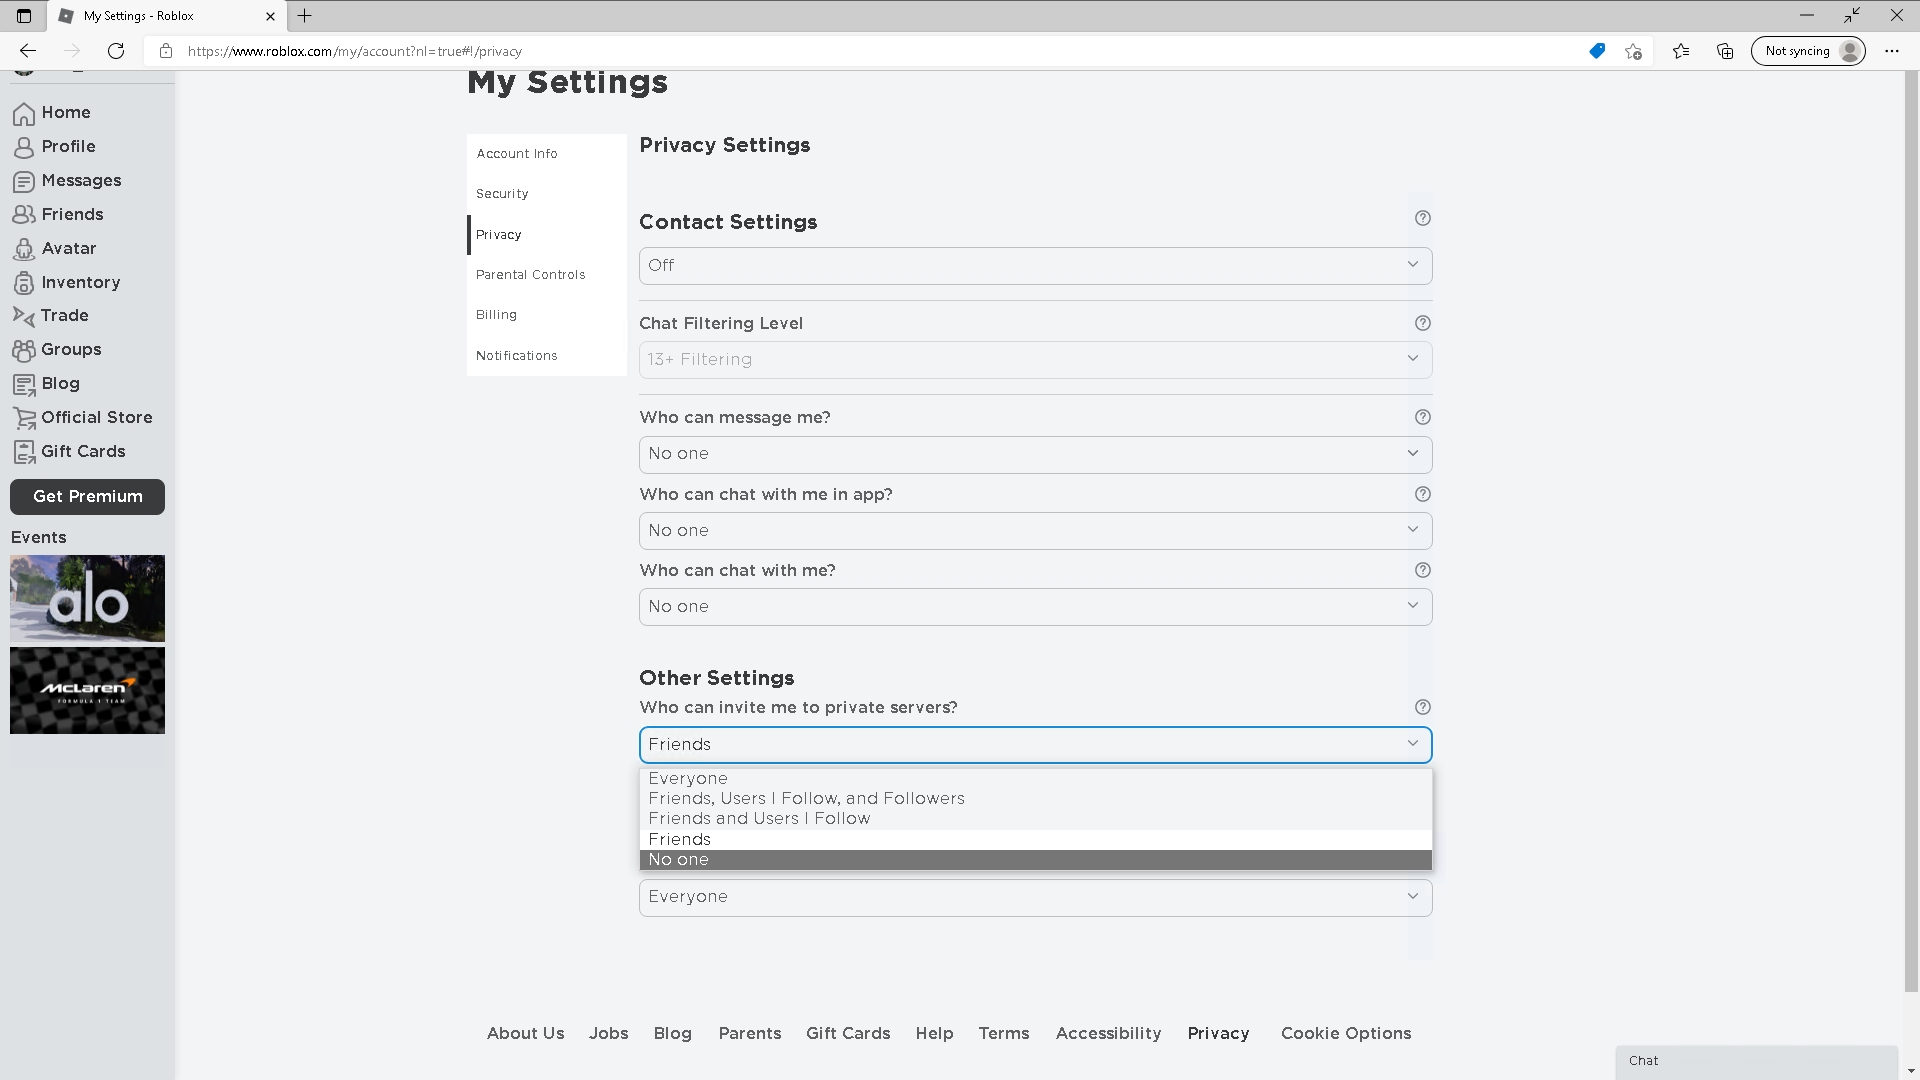Click the shopping tag icon in address bar
This screenshot has height=1080, width=1920.
point(1597,51)
